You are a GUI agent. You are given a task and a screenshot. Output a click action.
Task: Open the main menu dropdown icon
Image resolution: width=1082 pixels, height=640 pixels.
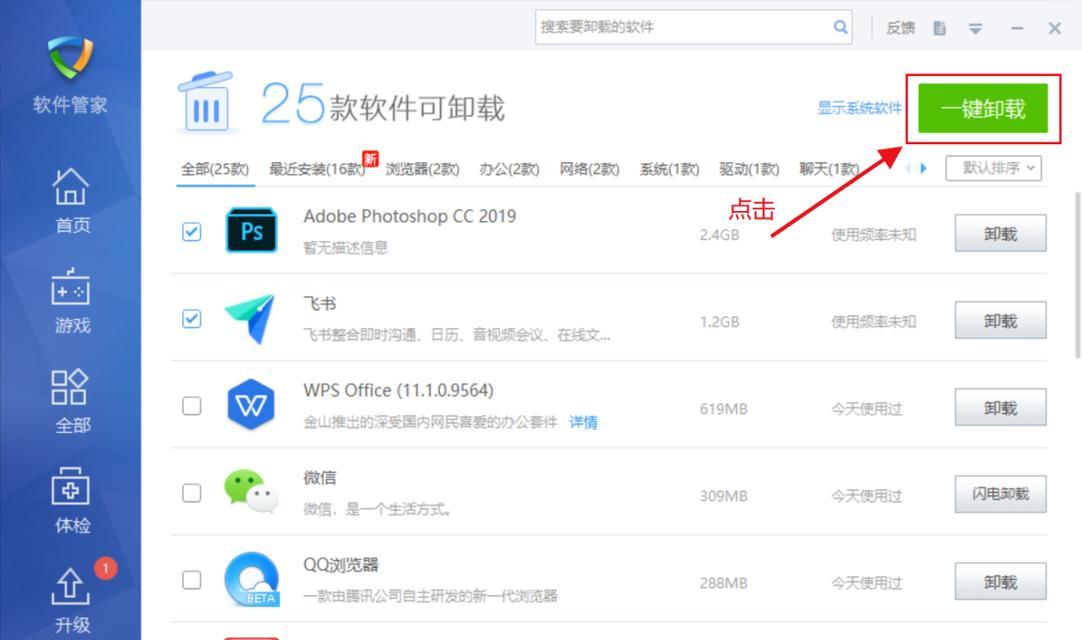975,28
